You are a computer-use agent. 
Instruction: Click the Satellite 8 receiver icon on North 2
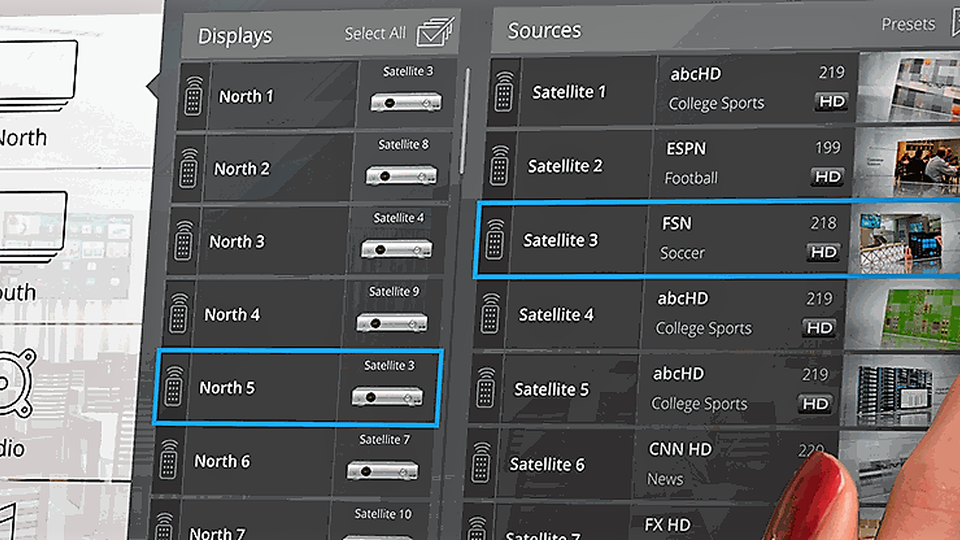tap(403, 175)
